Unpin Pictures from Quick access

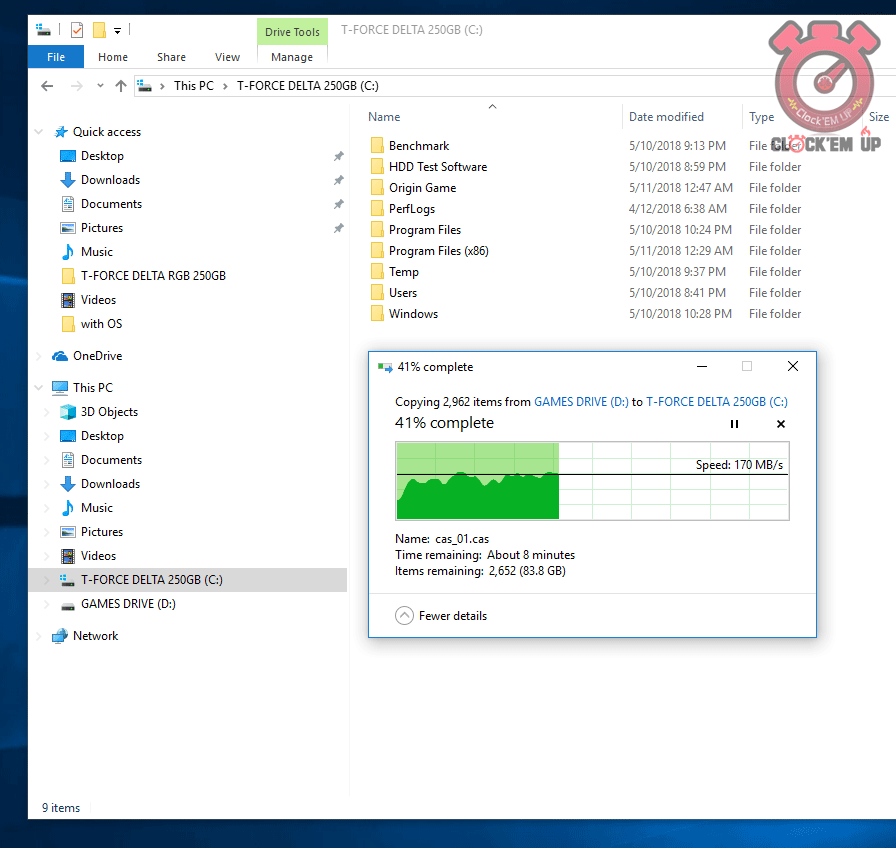click(338, 228)
